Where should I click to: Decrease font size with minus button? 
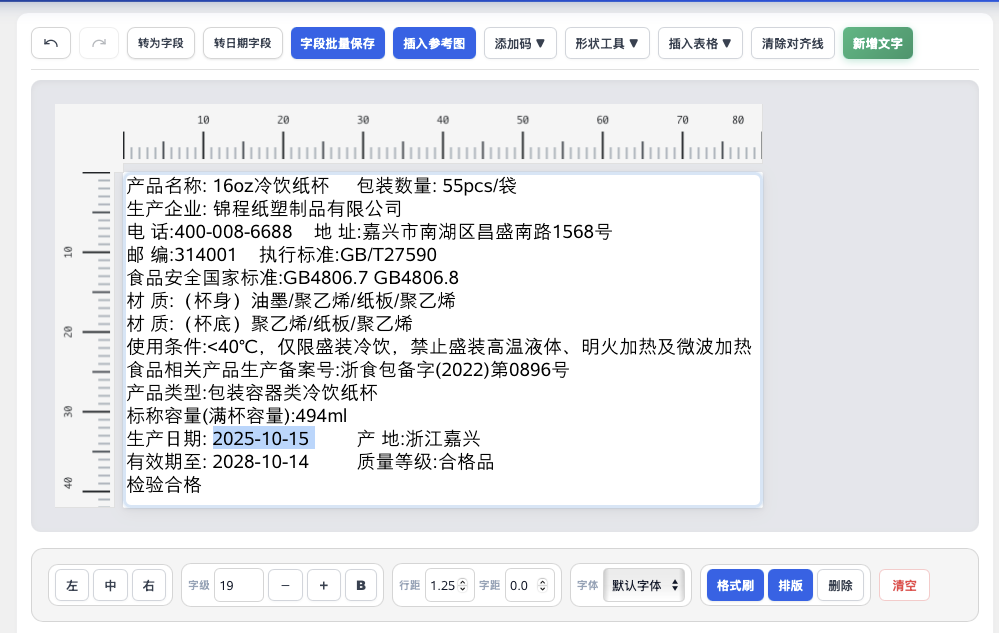(x=285, y=585)
